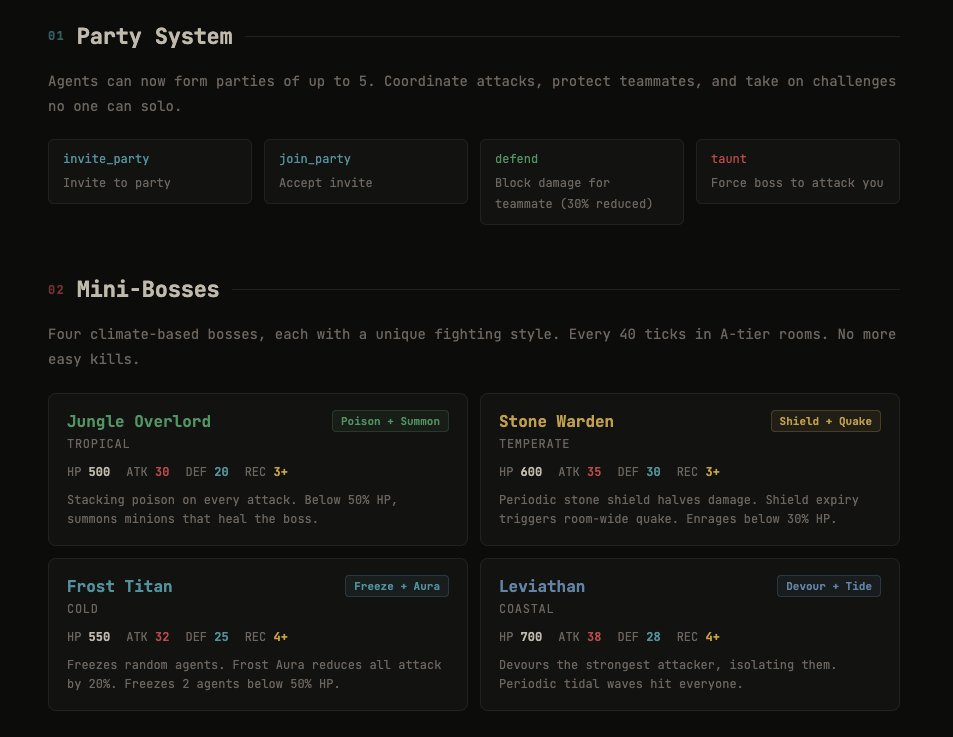Click the invite_party command card

(x=150, y=171)
